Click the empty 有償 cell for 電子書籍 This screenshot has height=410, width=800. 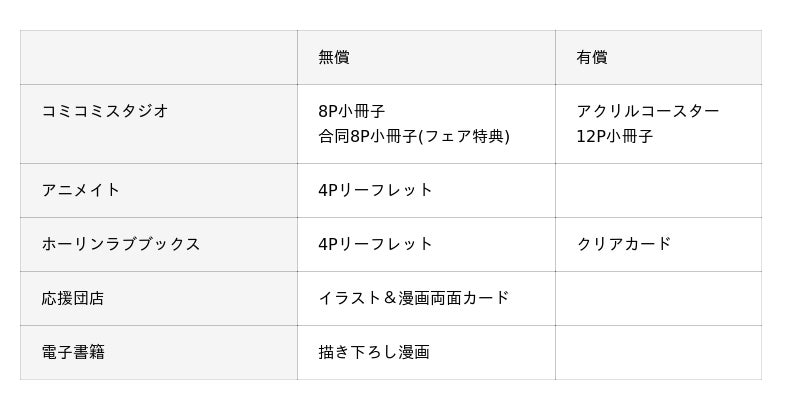tap(658, 352)
